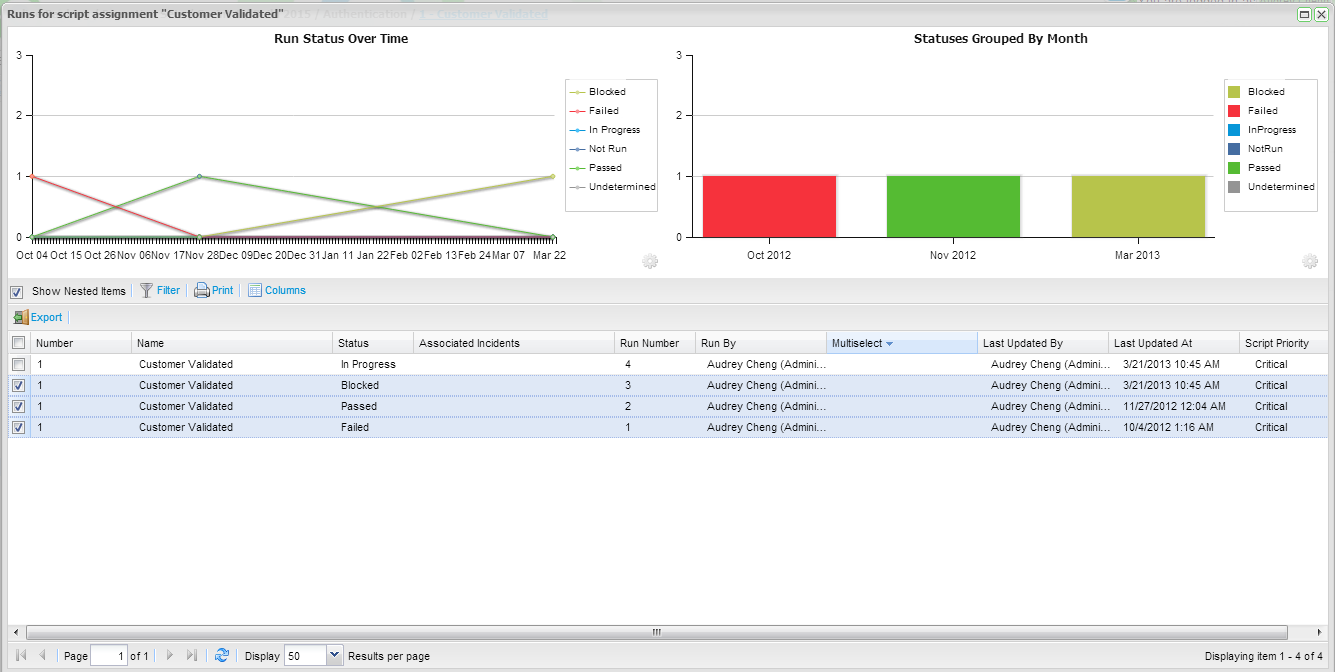Click the refresh icon in pager
1335x672 pixels.
(x=222, y=656)
